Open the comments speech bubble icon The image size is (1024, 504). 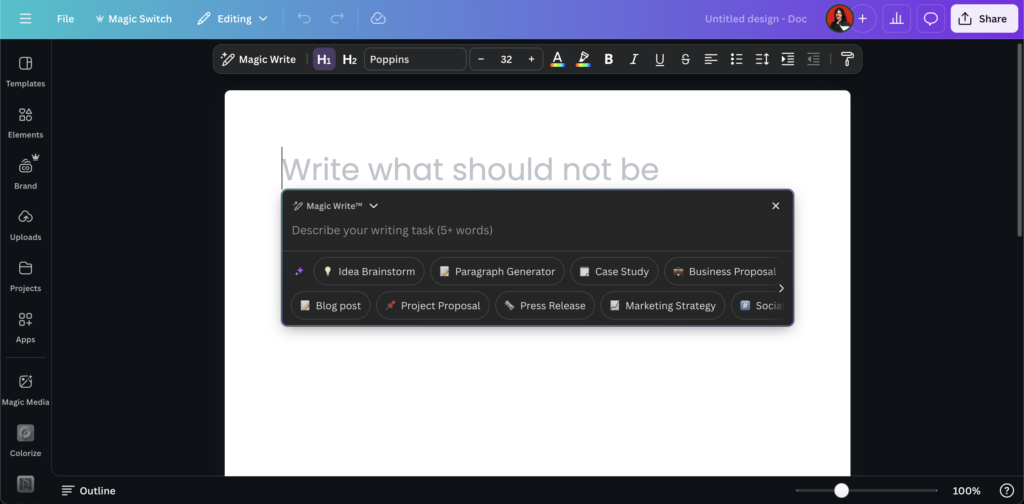point(931,18)
